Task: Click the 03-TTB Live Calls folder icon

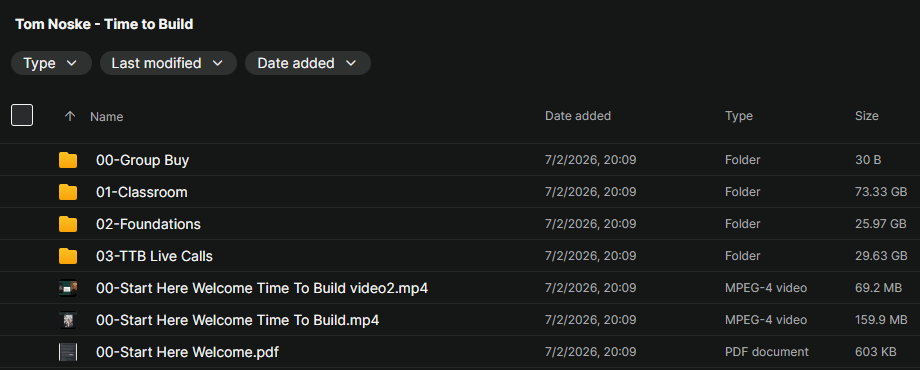Action: click(x=68, y=256)
